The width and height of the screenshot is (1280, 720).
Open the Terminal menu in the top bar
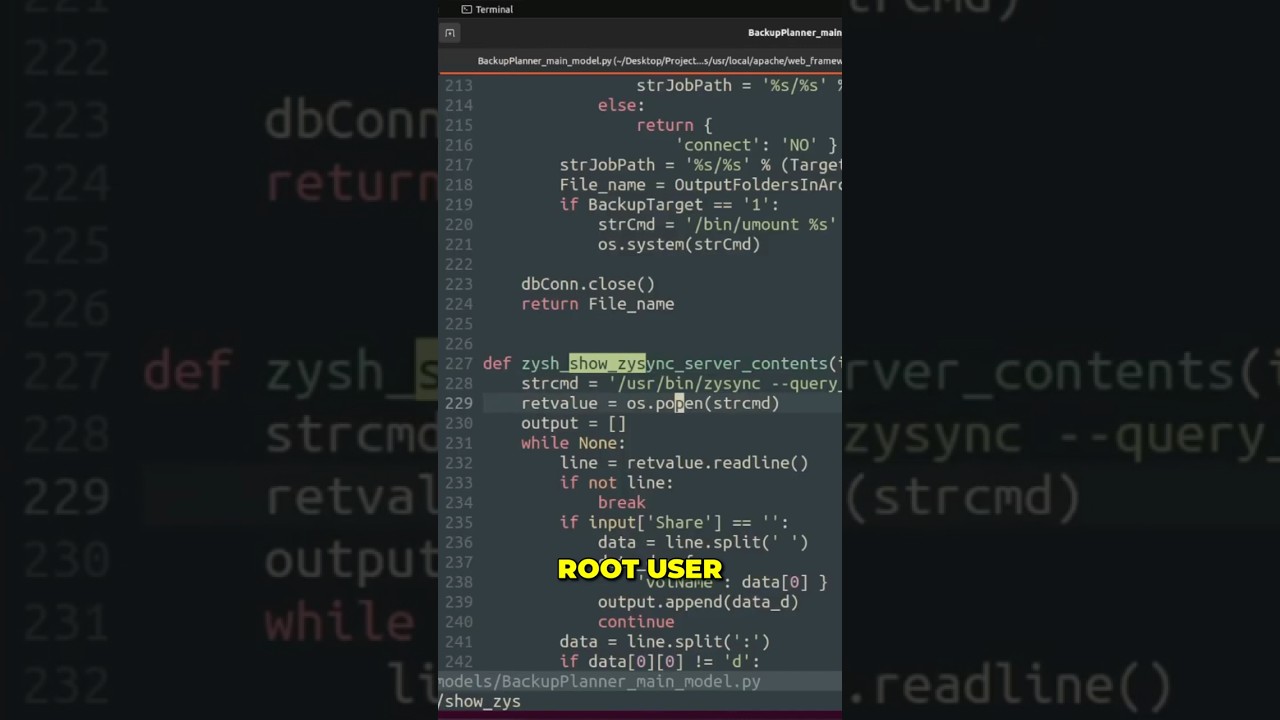tap(494, 9)
